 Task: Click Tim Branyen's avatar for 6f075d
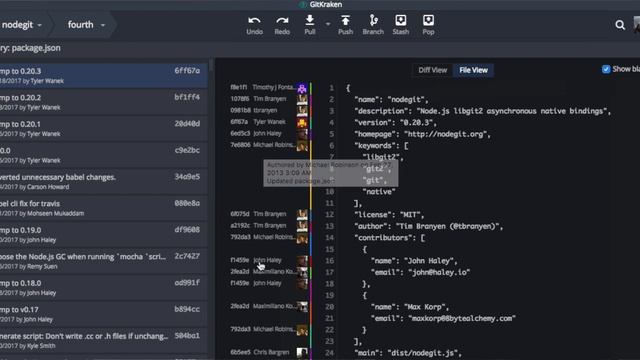coord(302,214)
